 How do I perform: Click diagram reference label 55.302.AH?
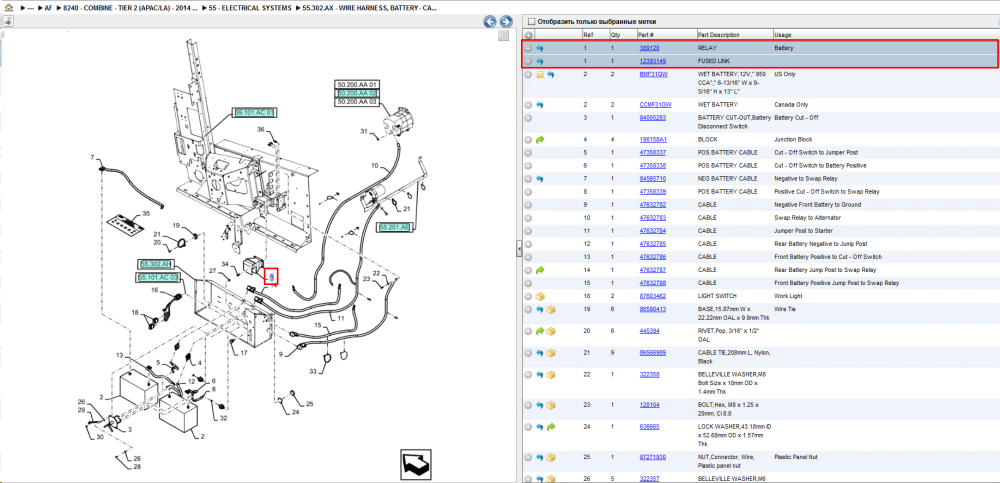click(x=156, y=264)
